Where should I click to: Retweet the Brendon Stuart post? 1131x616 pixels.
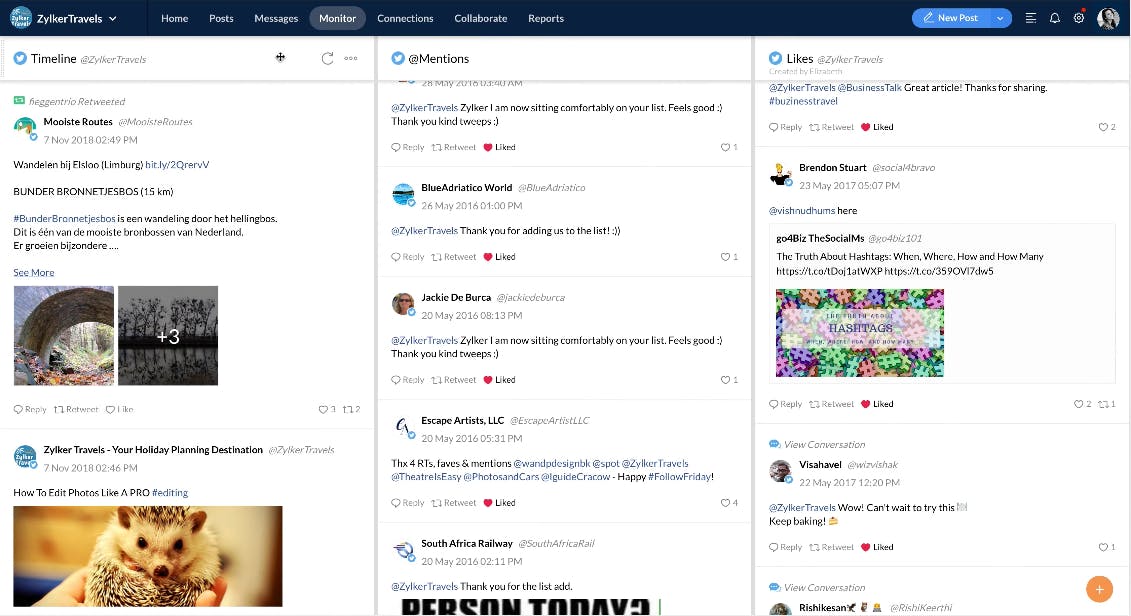pos(832,404)
